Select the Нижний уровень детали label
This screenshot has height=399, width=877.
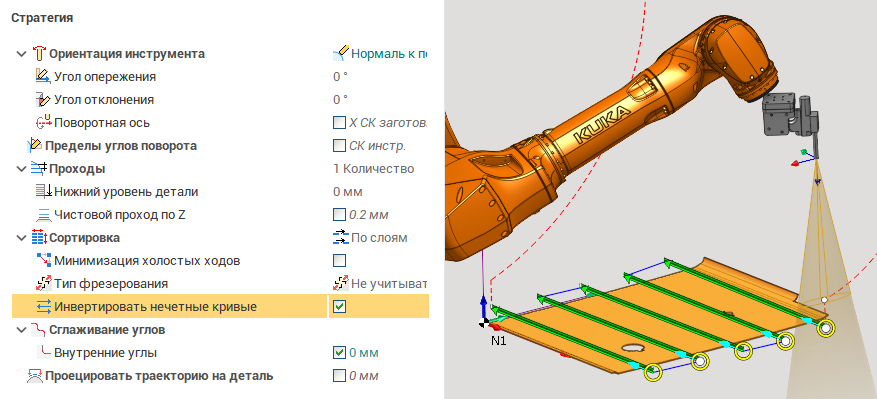pos(126,191)
